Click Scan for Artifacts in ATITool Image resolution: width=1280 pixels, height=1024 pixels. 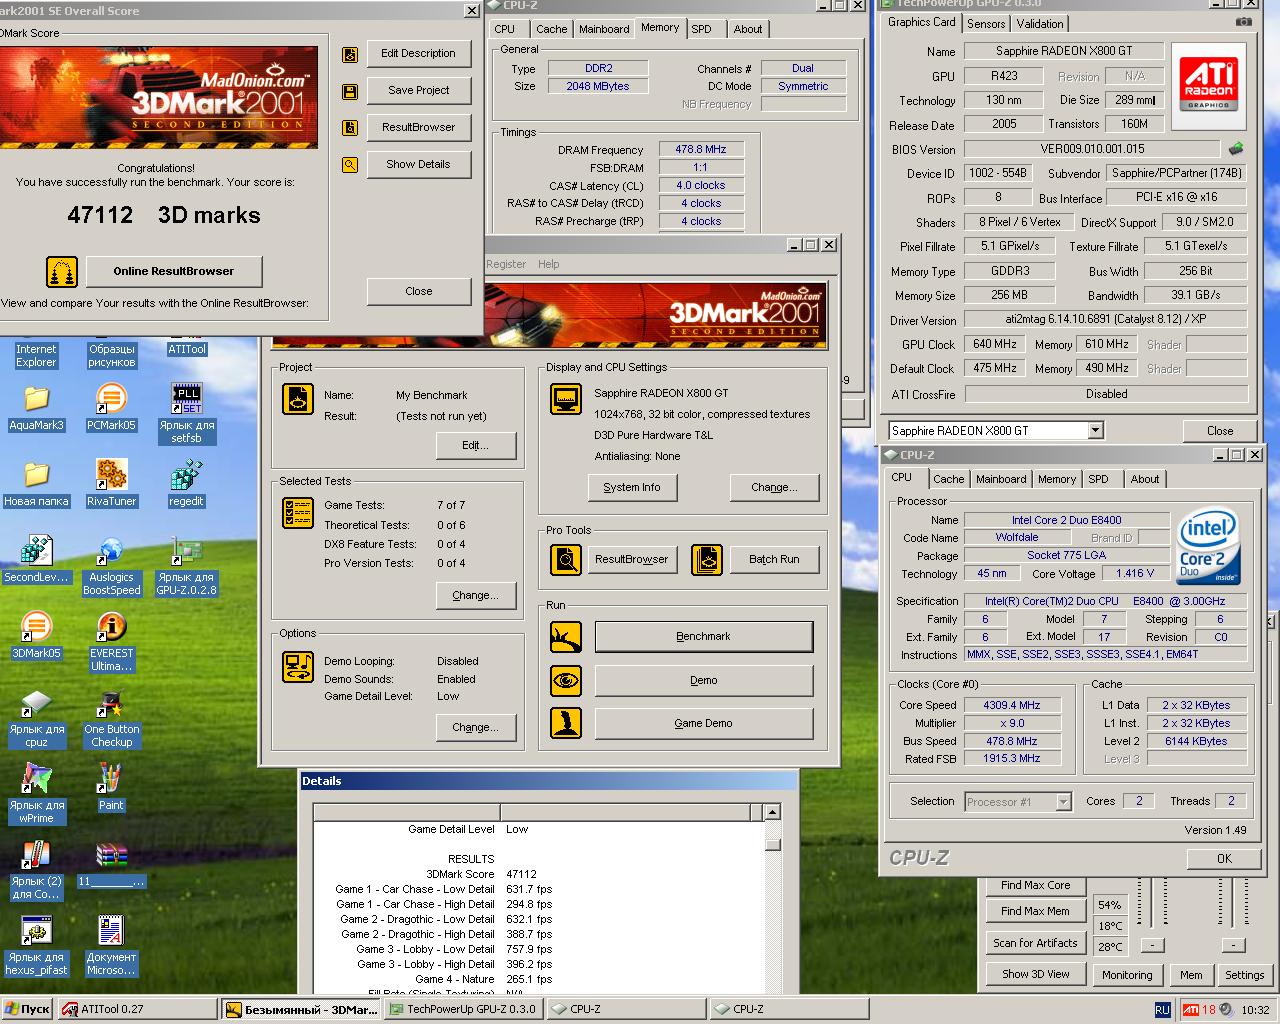pos(1036,943)
